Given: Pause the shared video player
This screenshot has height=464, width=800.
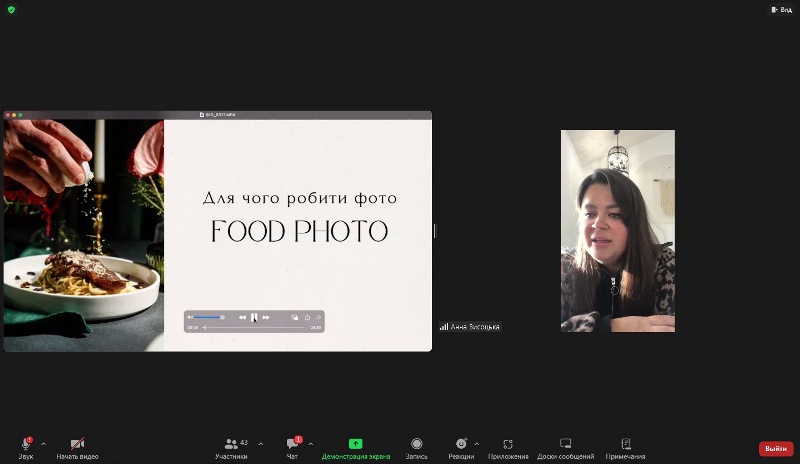Looking at the screenshot, I should (x=254, y=318).
